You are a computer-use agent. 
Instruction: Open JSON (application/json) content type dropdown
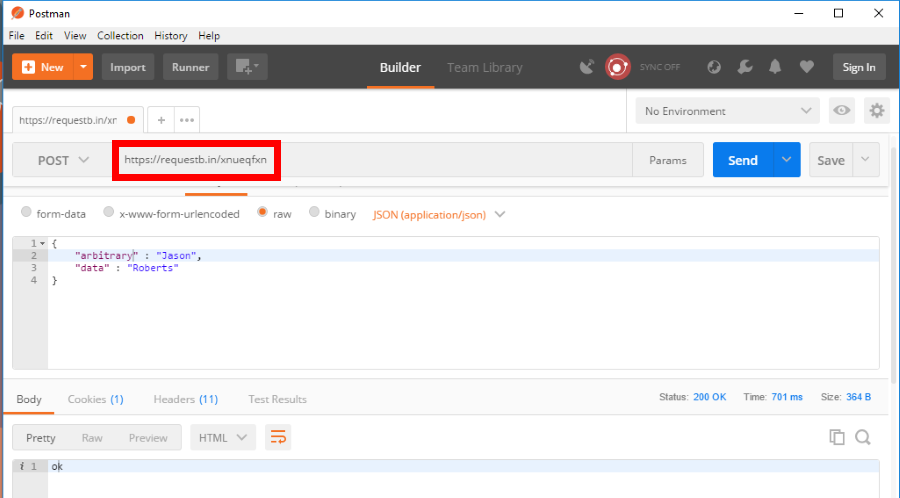439,215
